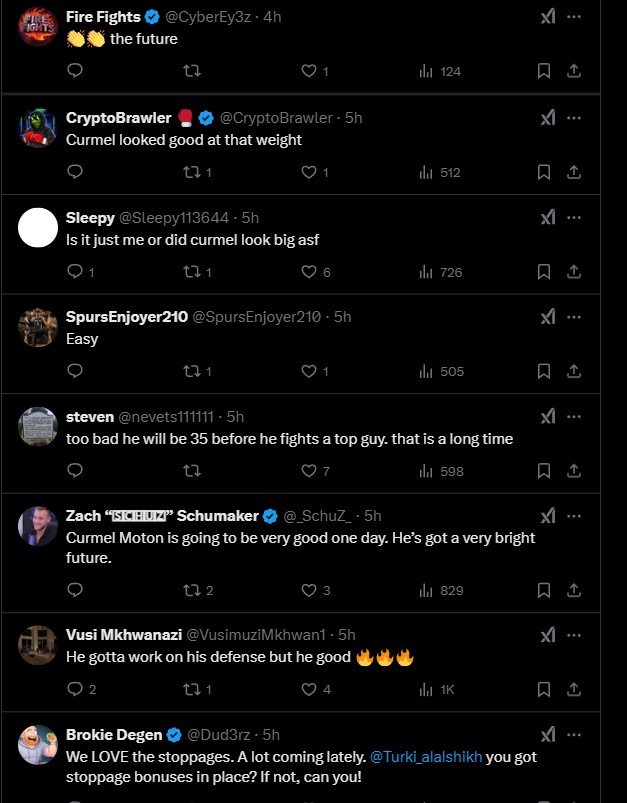Open the reply composer on CryptoBrawler's tweet
Image resolution: width=627 pixels, height=803 pixels.
click(x=75, y=171)
